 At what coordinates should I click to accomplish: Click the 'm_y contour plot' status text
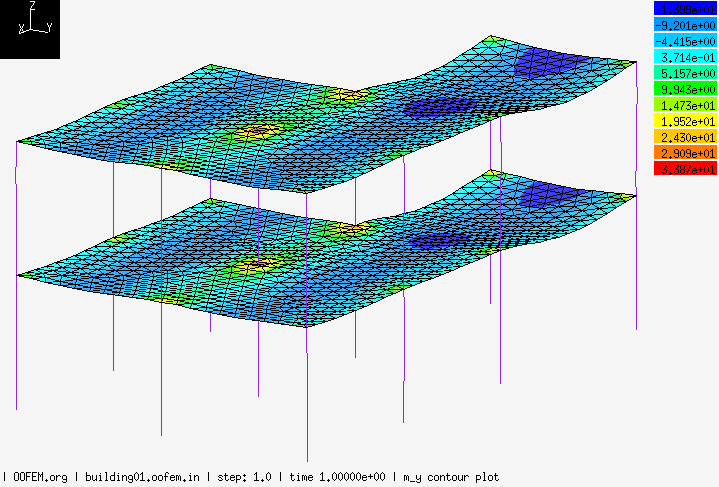coord(451,477)
